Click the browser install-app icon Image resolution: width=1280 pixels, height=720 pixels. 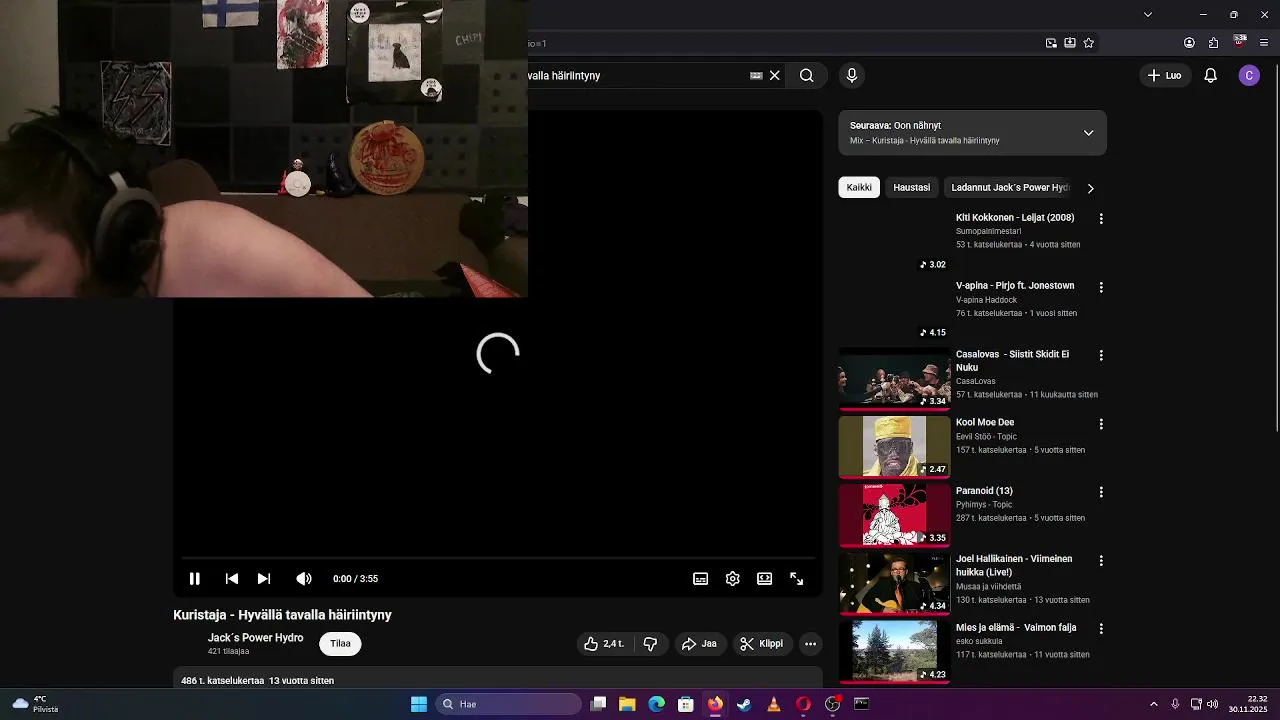1070,43
